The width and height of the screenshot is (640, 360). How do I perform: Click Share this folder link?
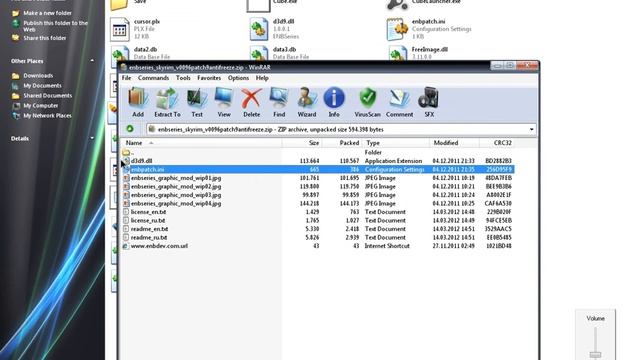click(x=44, y=38)
